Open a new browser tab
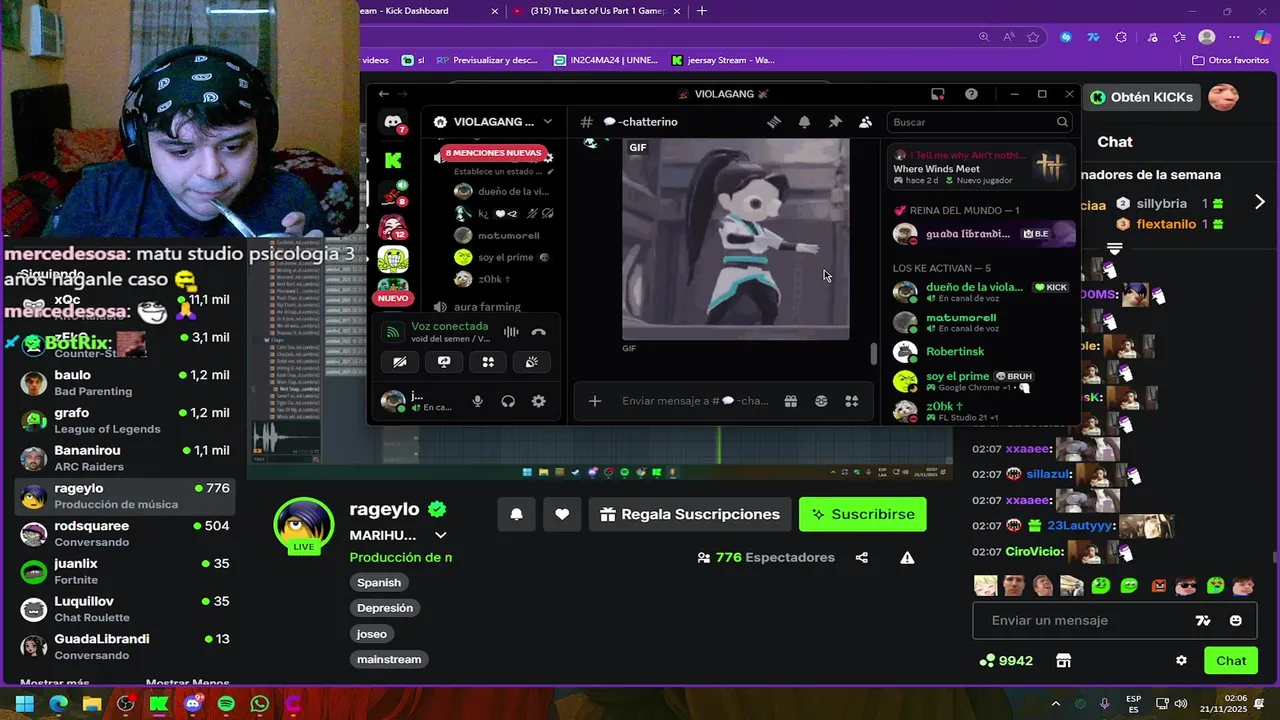 point(702,11)
